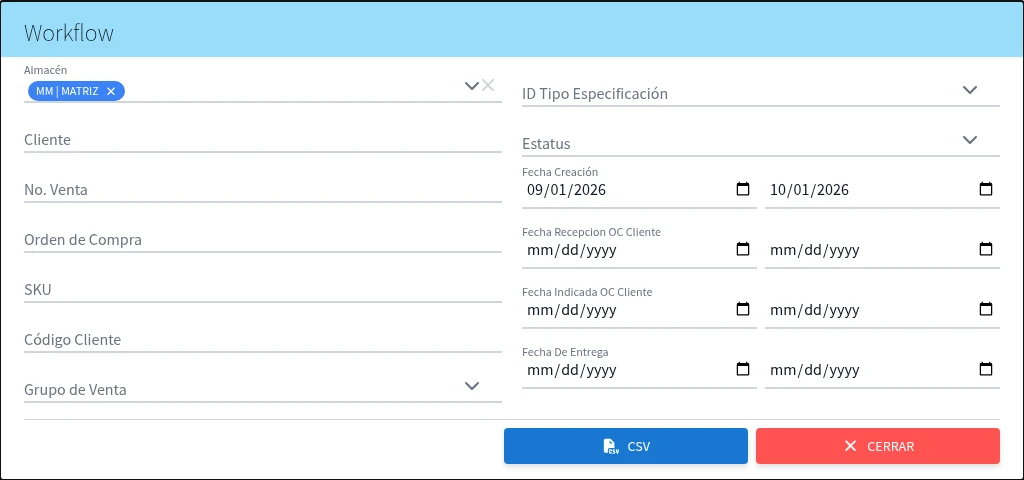Screen dimensions: 1024x480
Task: Open calendar for Fecha Recepcion OC Cliente start
Action: tap(743, 249)
